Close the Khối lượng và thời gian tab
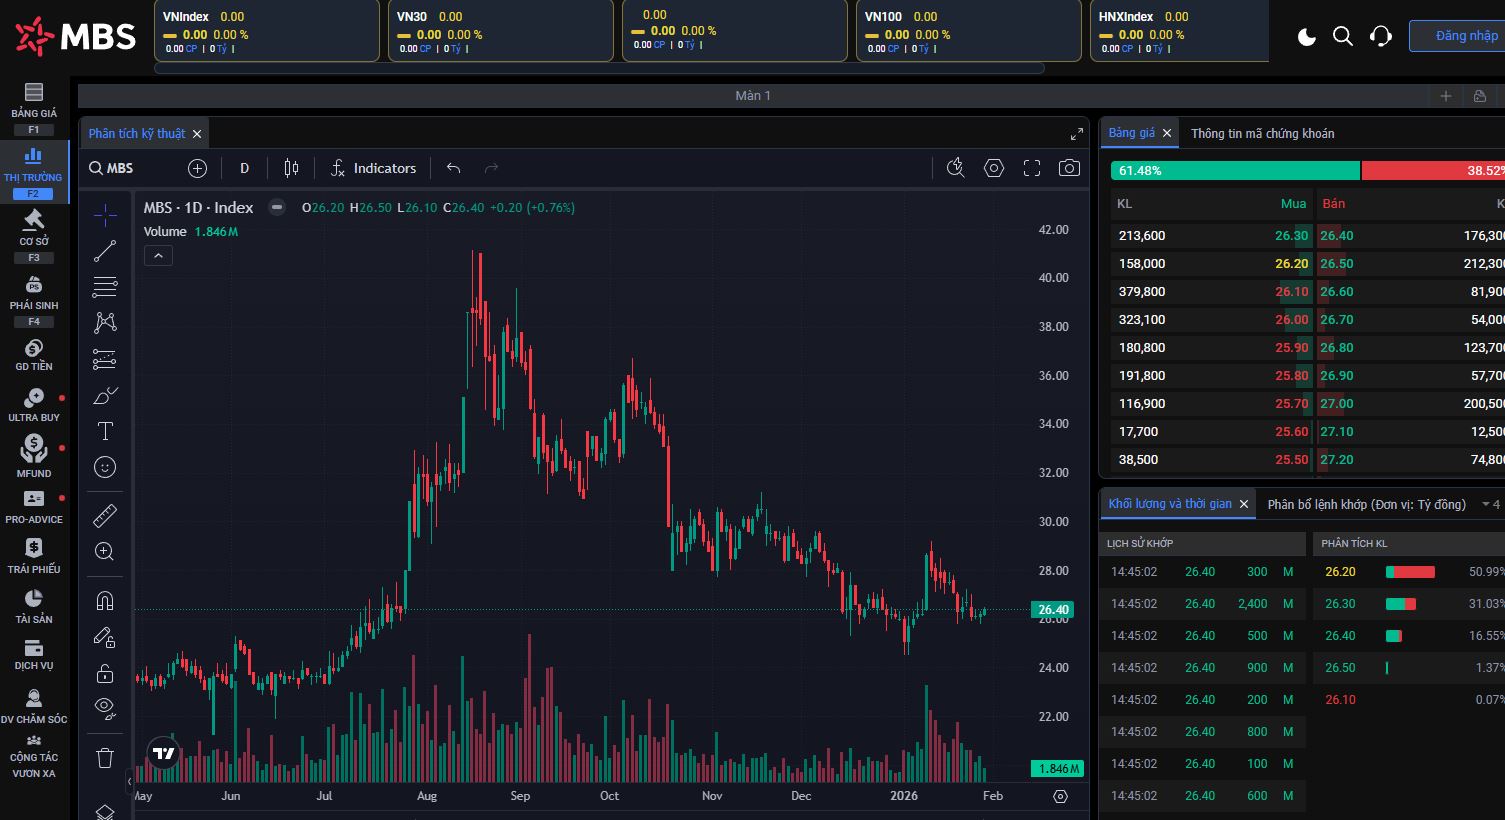Screen dimensions: 1505x820 pos(1244,504)
